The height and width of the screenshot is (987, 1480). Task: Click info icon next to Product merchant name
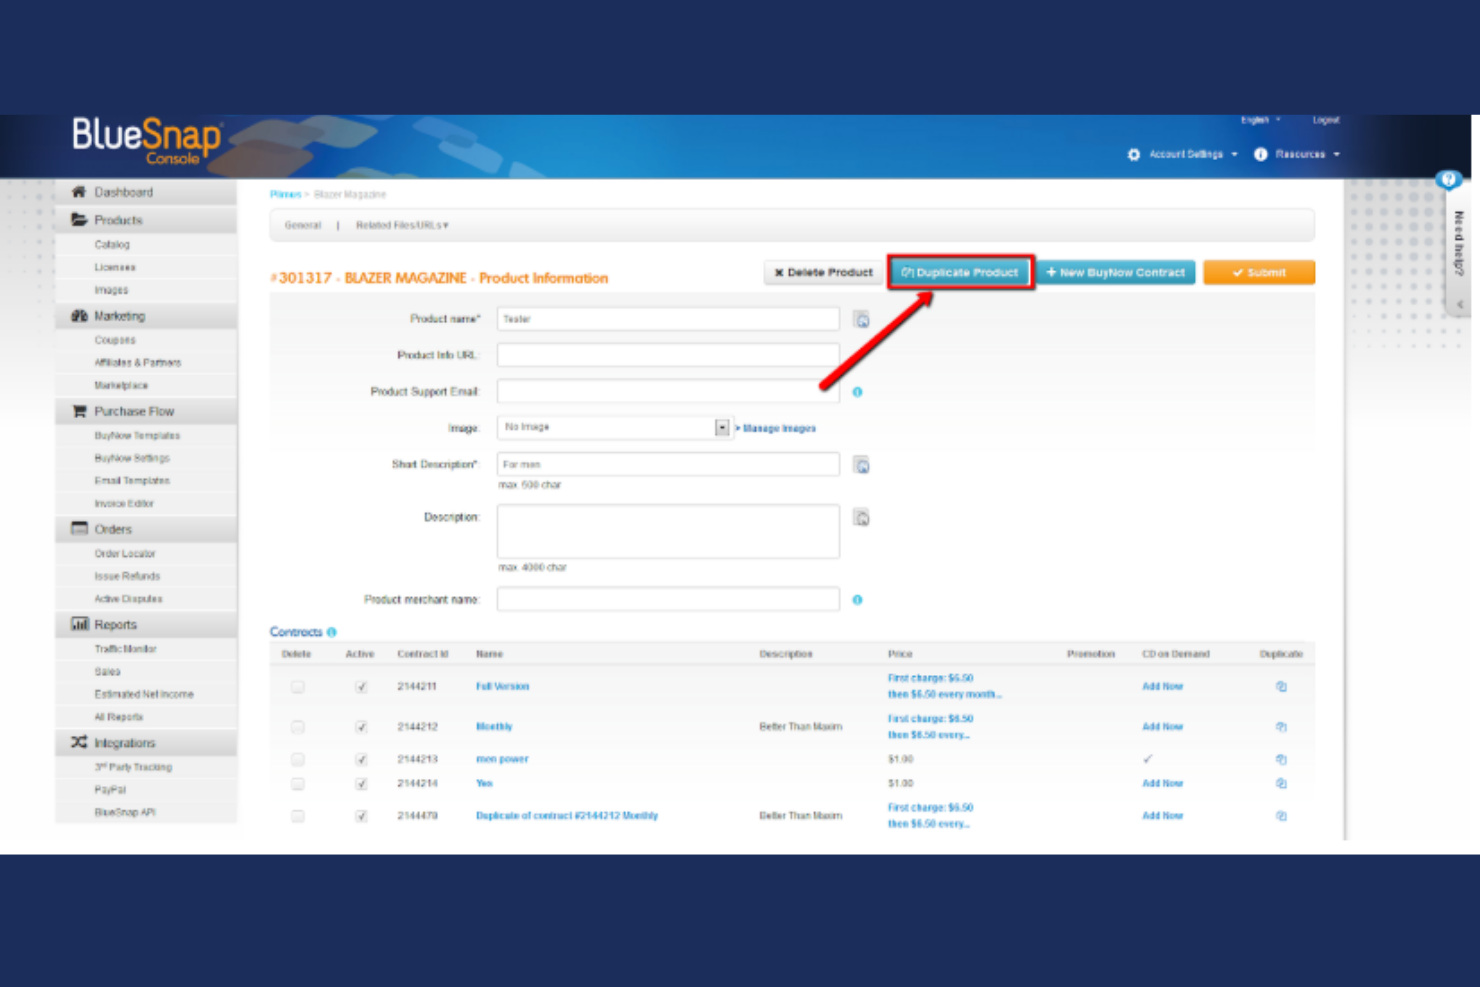point(857,600)
